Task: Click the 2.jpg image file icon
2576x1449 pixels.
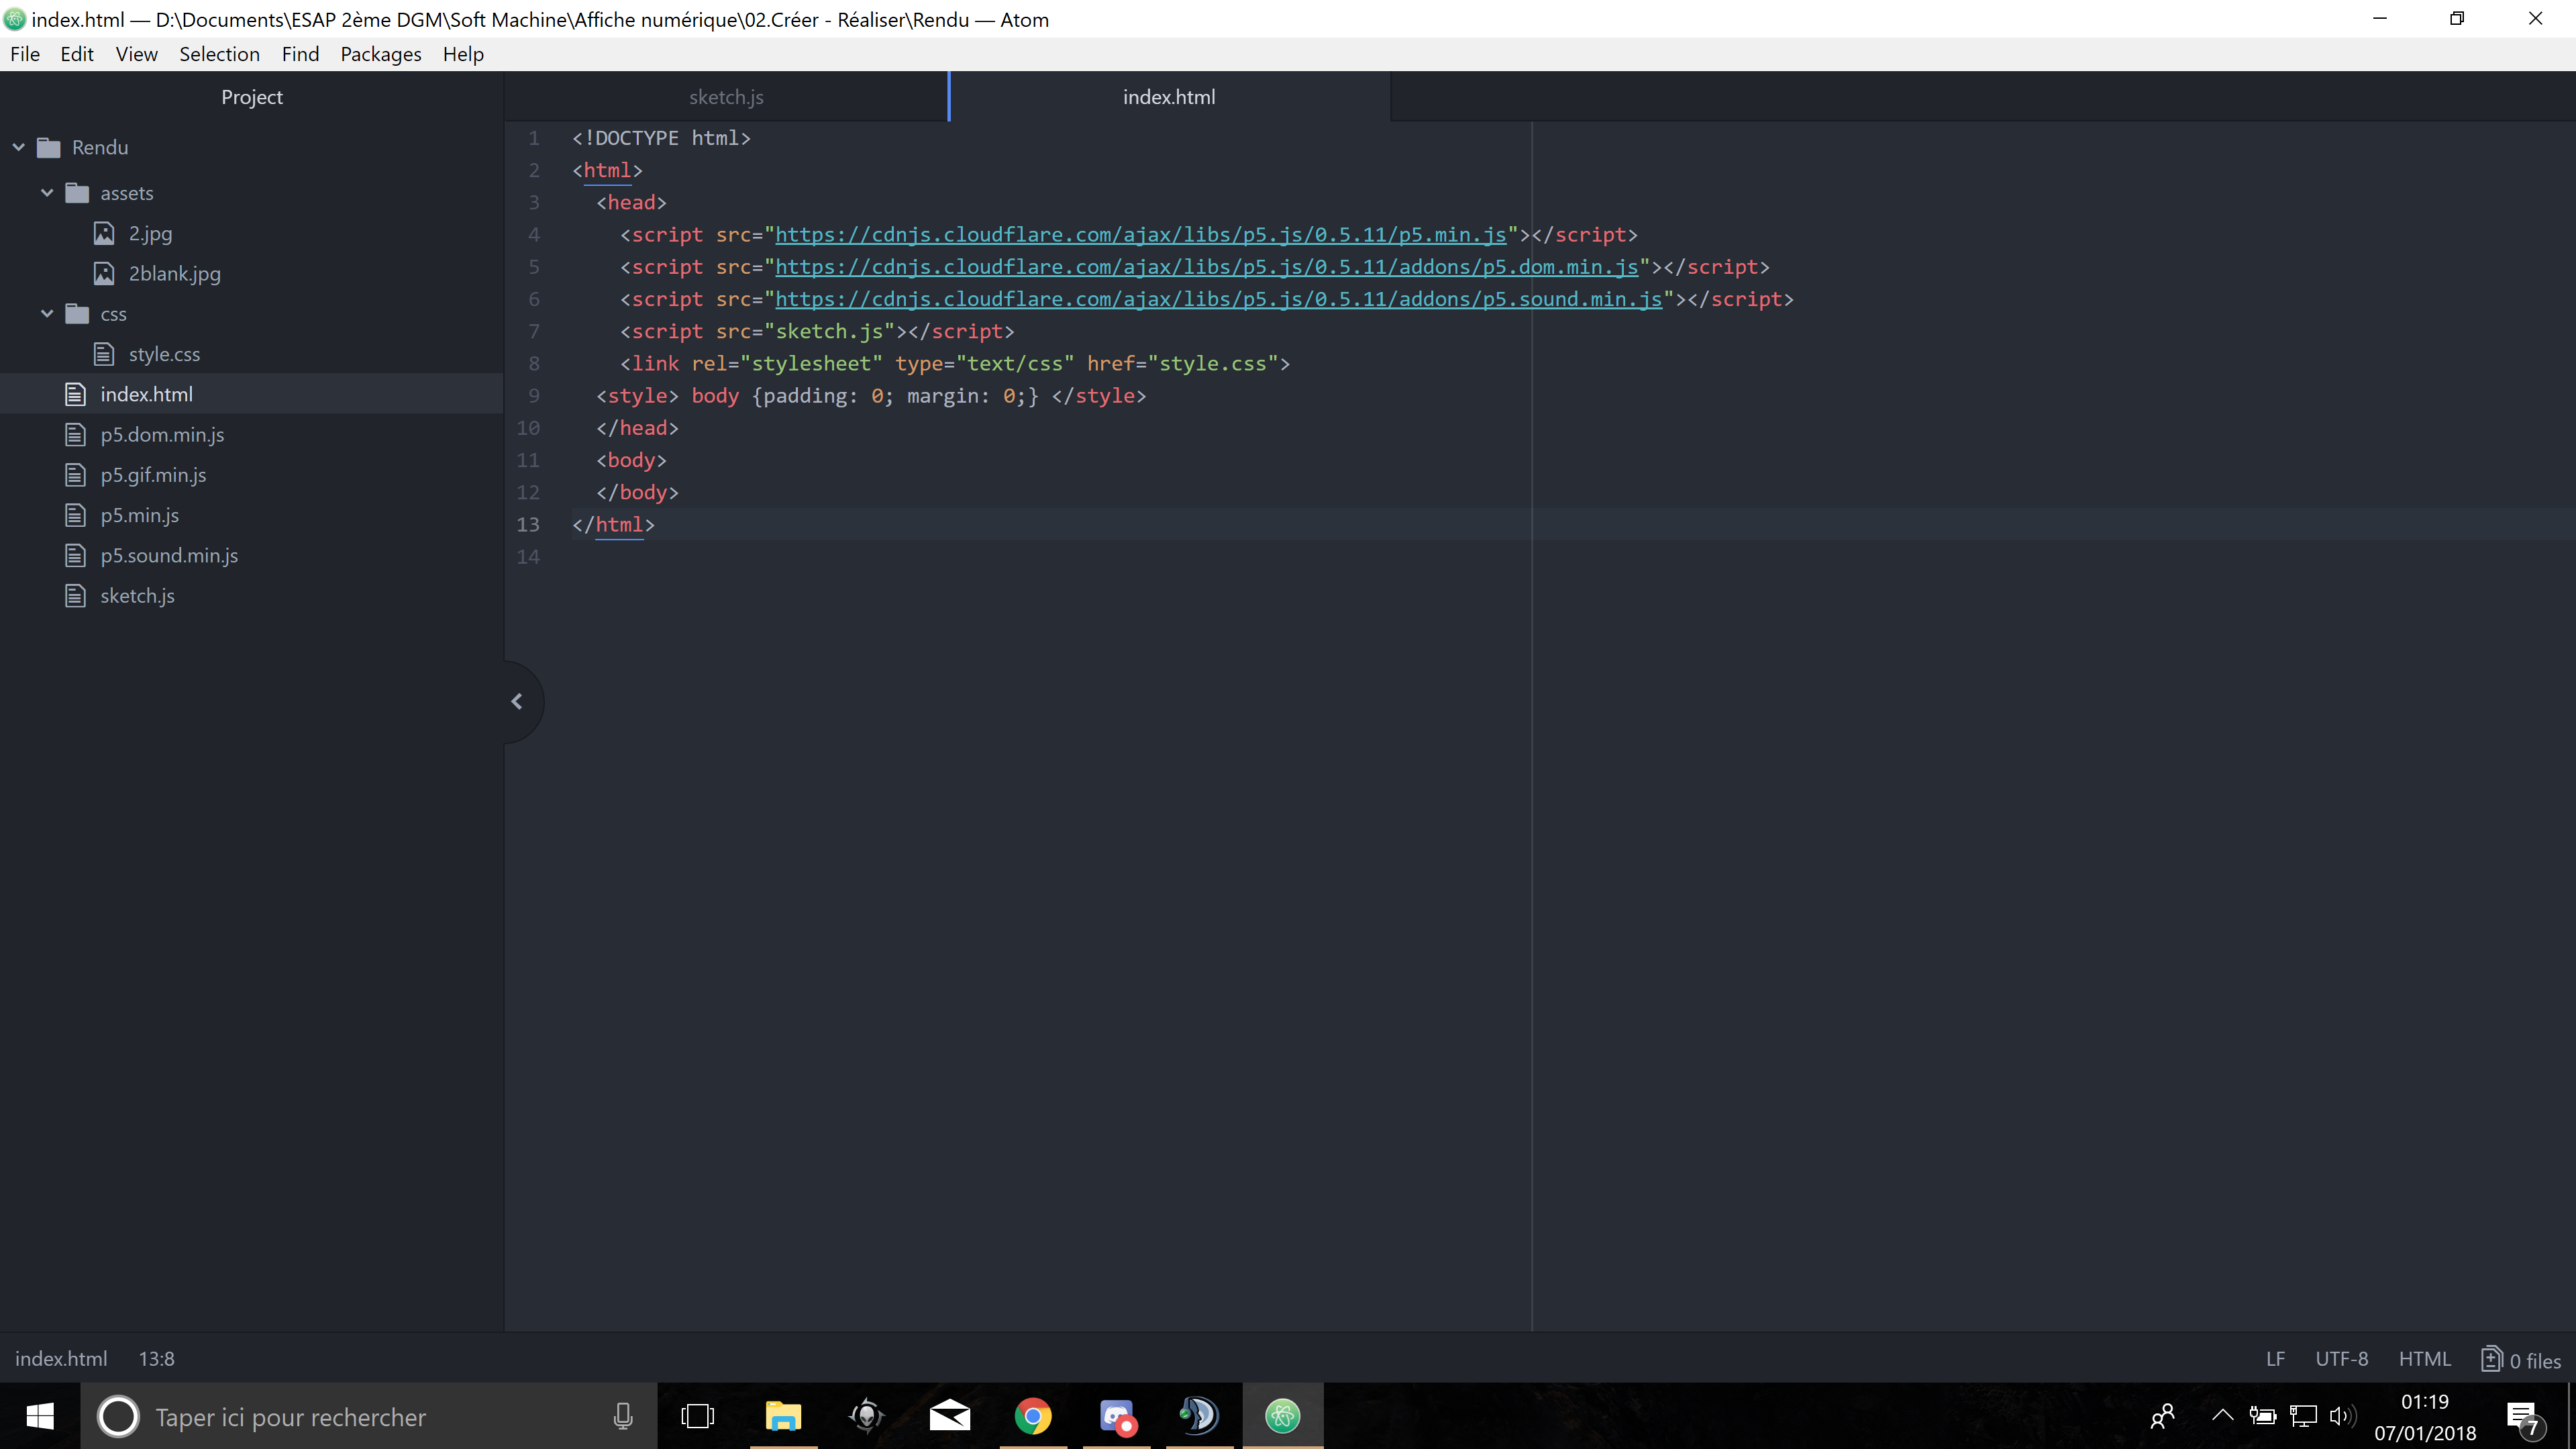Action: pyautogui.click(x=104, y=233)
